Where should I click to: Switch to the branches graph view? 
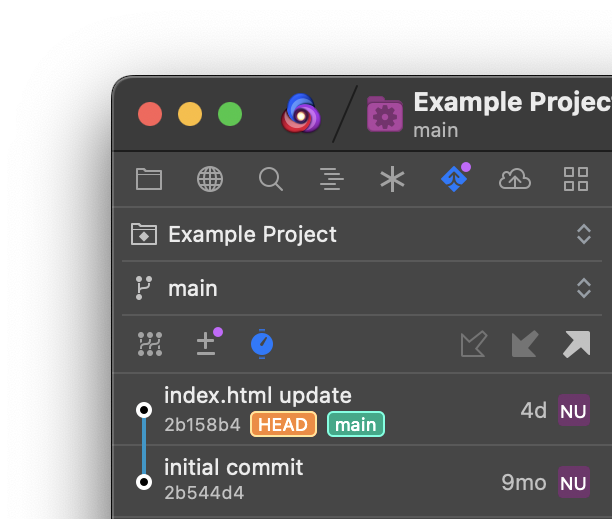click(150, 344)
